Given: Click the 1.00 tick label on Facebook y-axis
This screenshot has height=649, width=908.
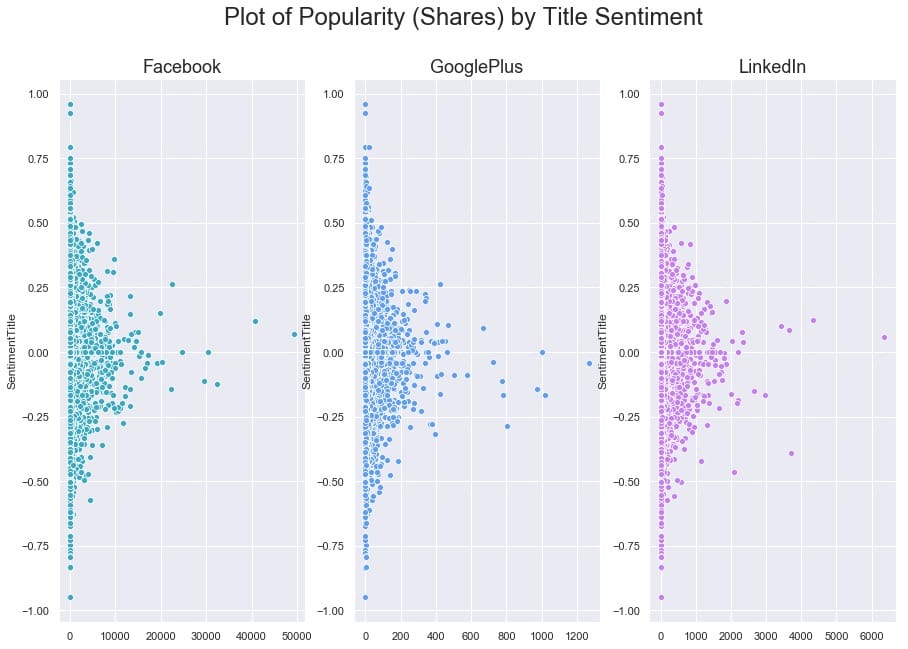Looking at the screenshot, I should tap(37, 94).
